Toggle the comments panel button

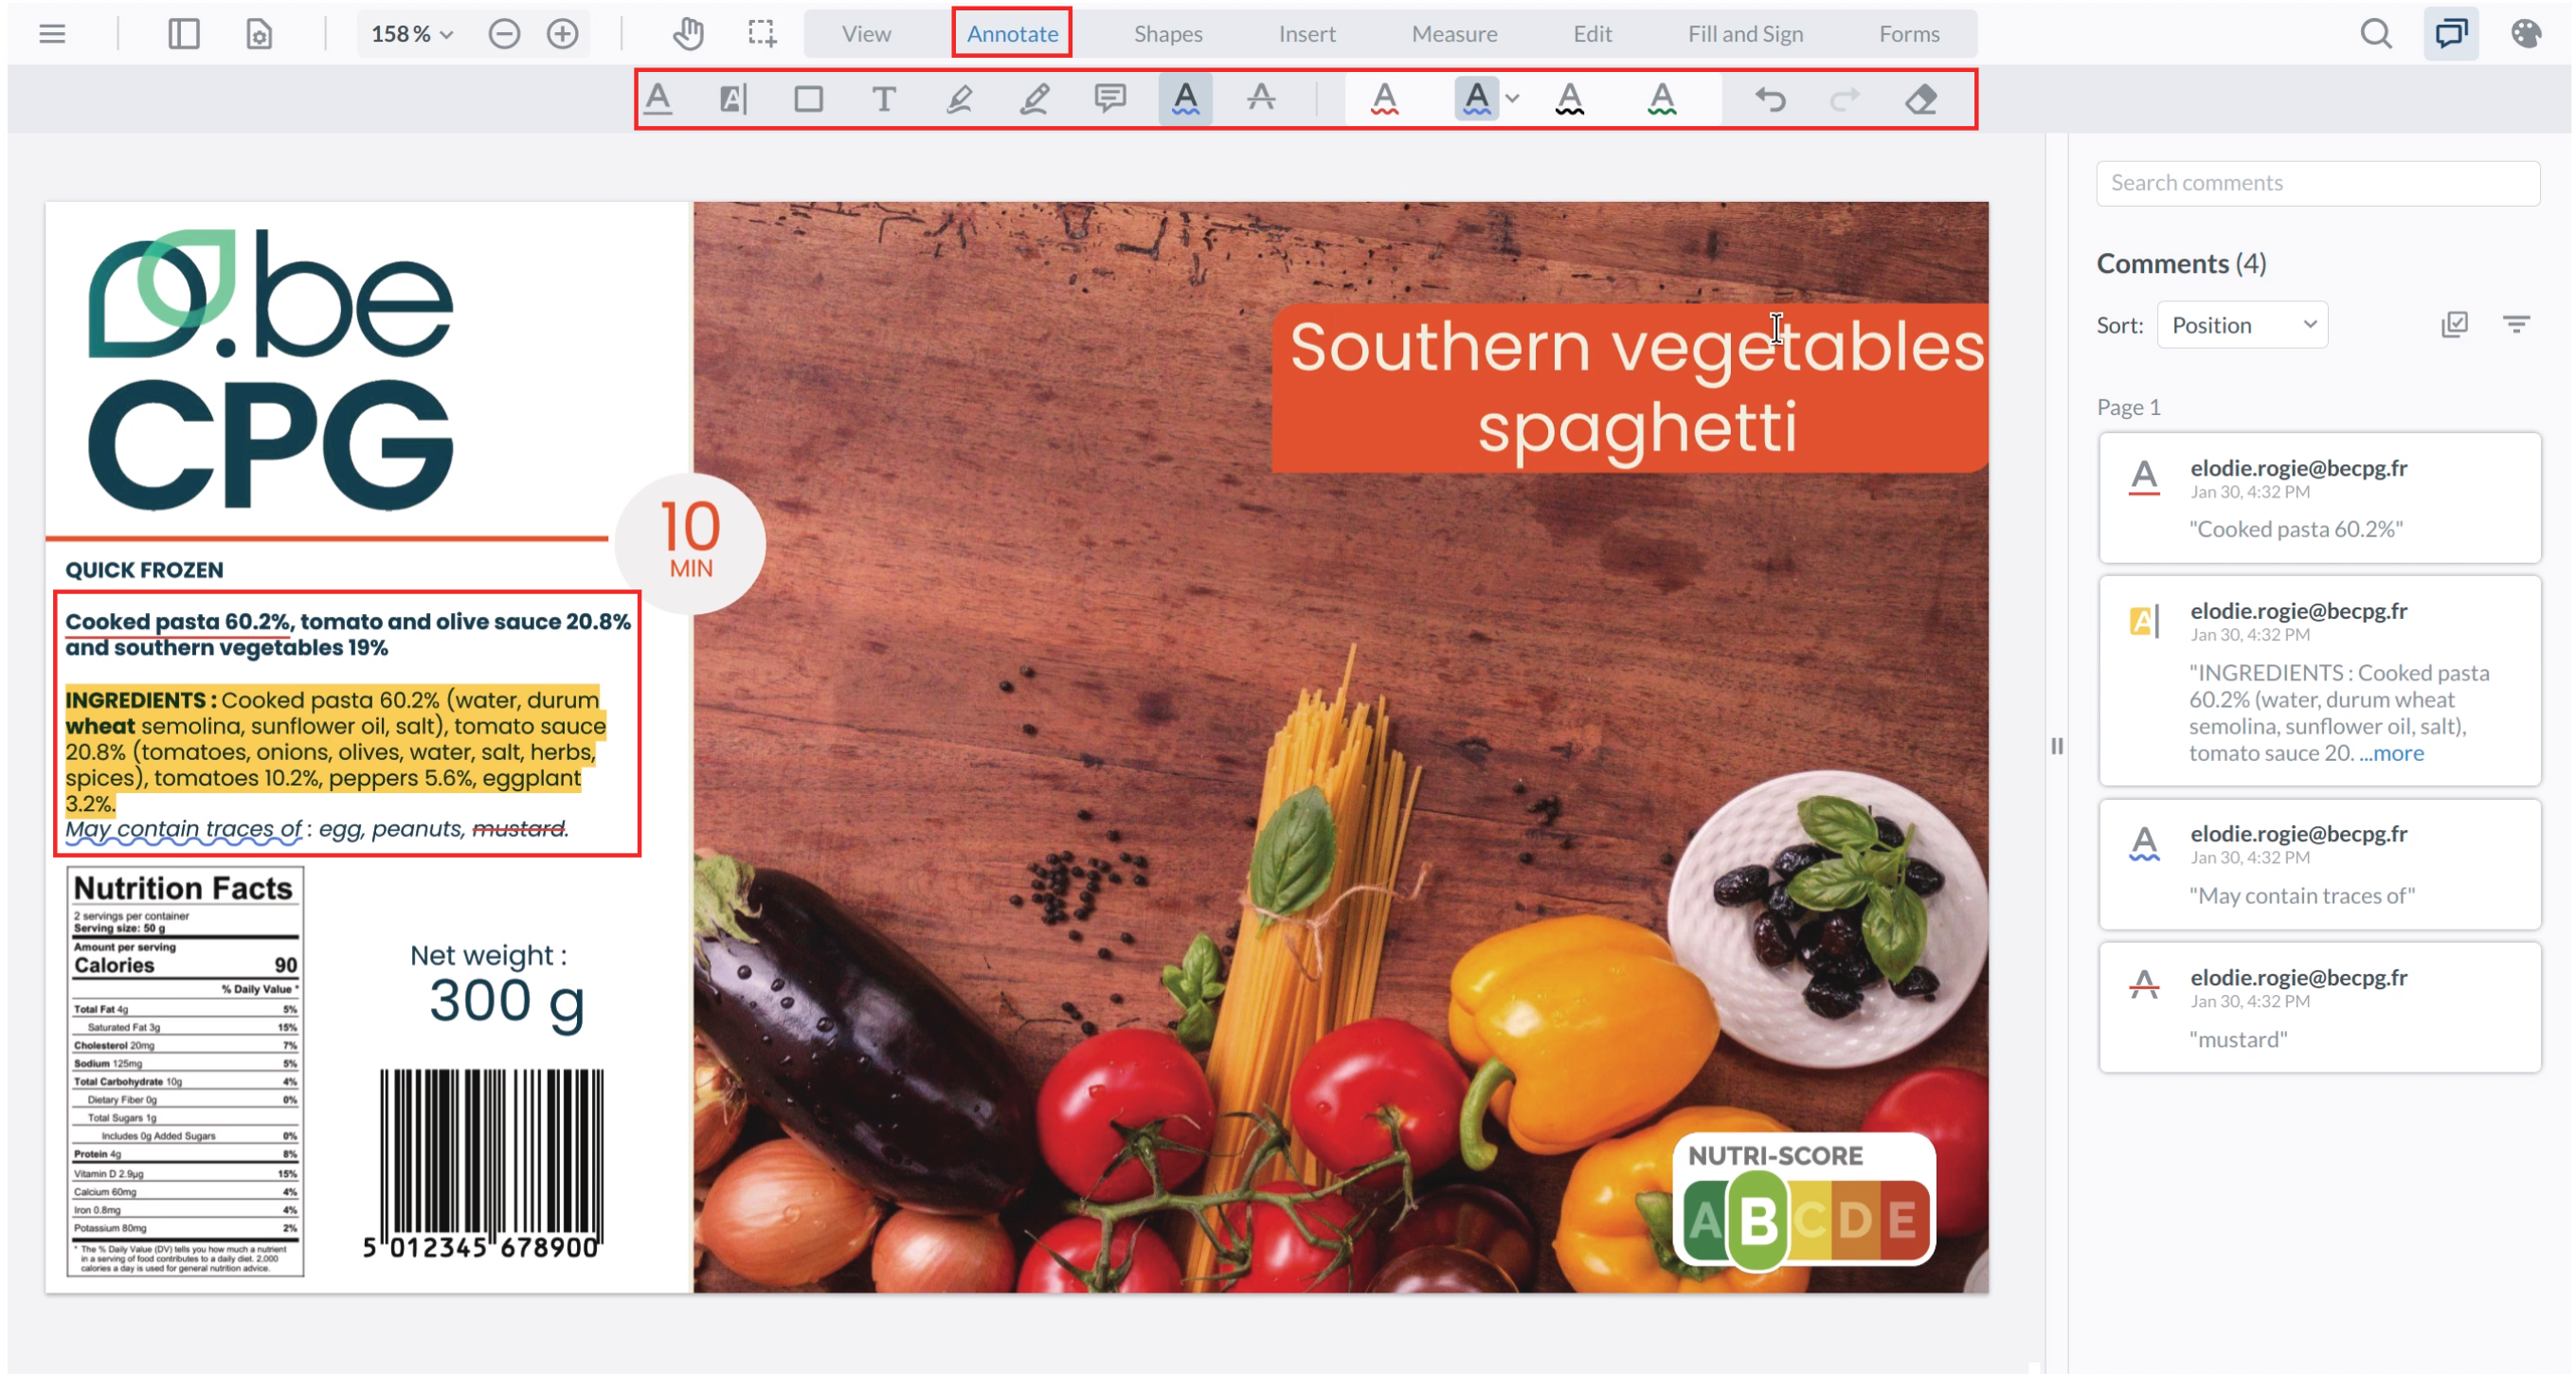click(x=2450, y=34)
